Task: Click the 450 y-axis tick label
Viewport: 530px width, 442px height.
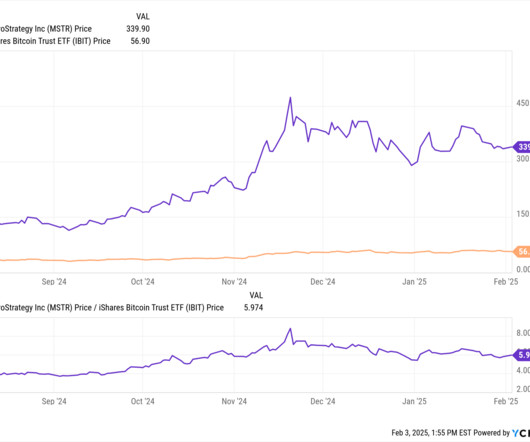Action: [523, 103]
